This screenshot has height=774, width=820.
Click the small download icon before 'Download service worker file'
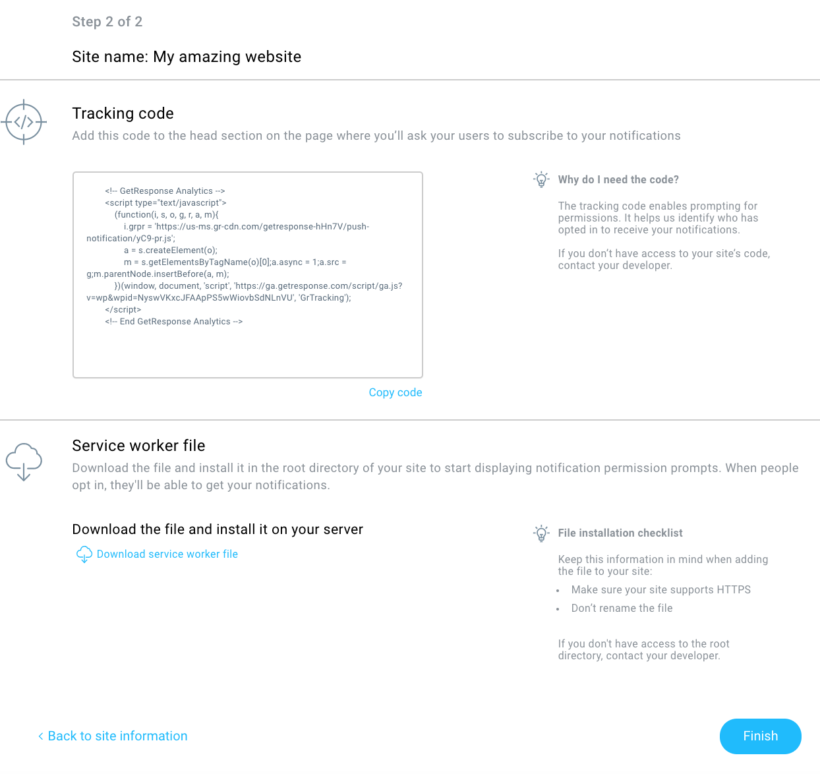84,553
